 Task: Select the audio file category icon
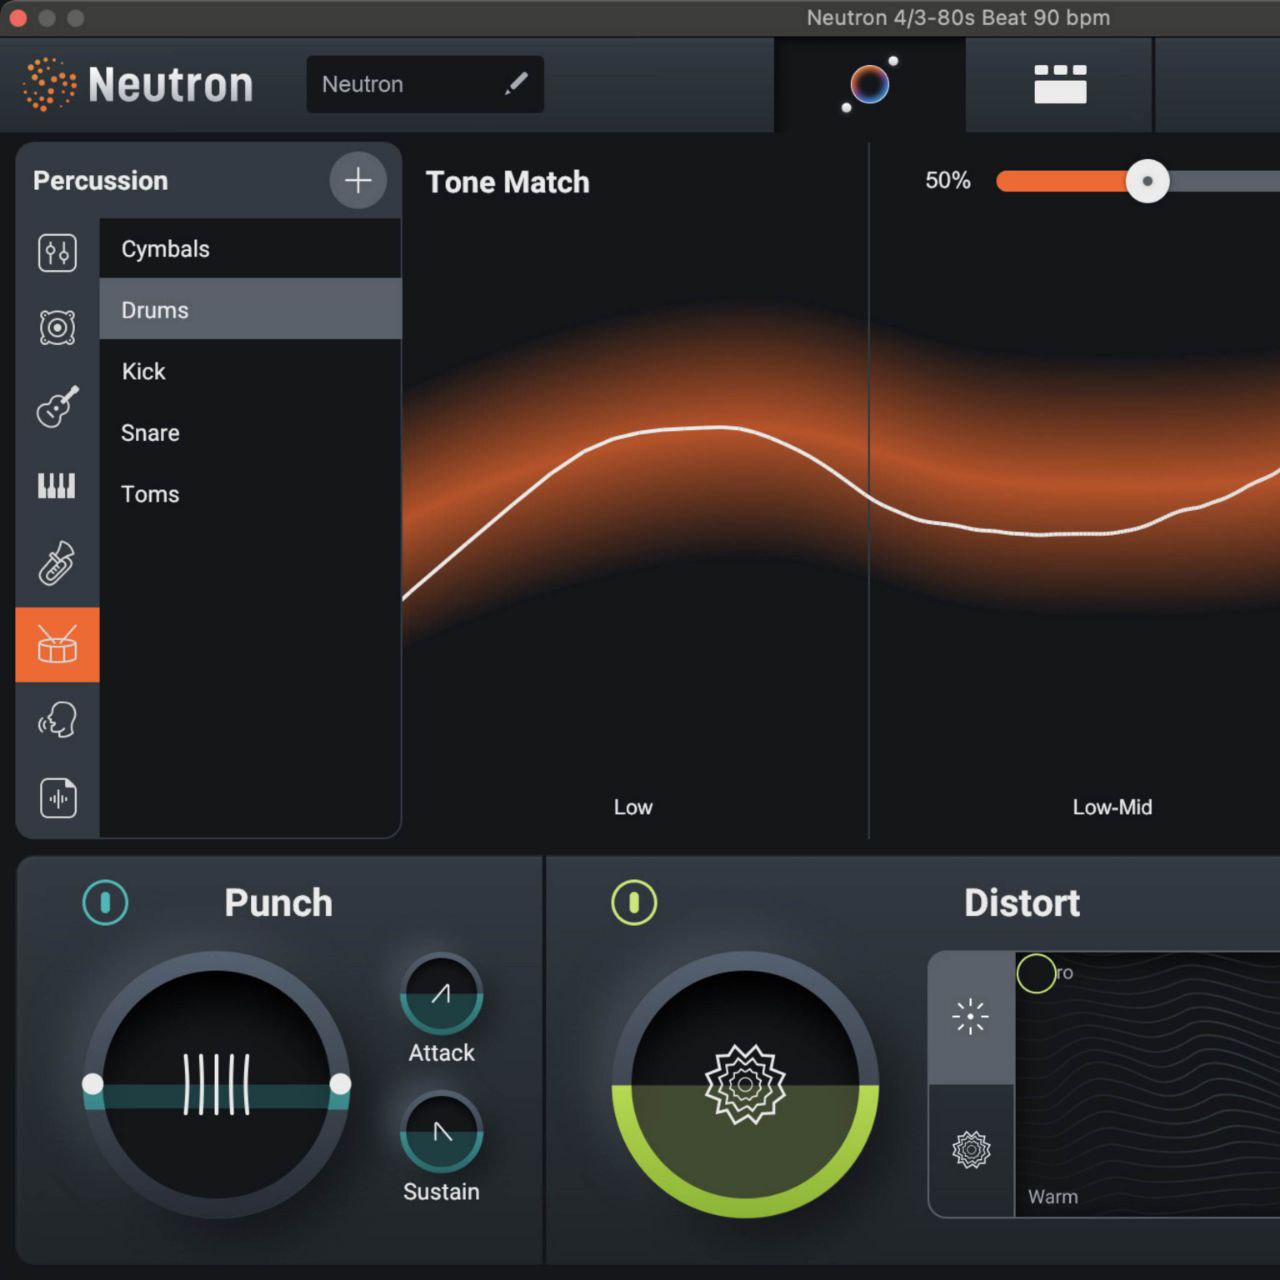(58, 798)
